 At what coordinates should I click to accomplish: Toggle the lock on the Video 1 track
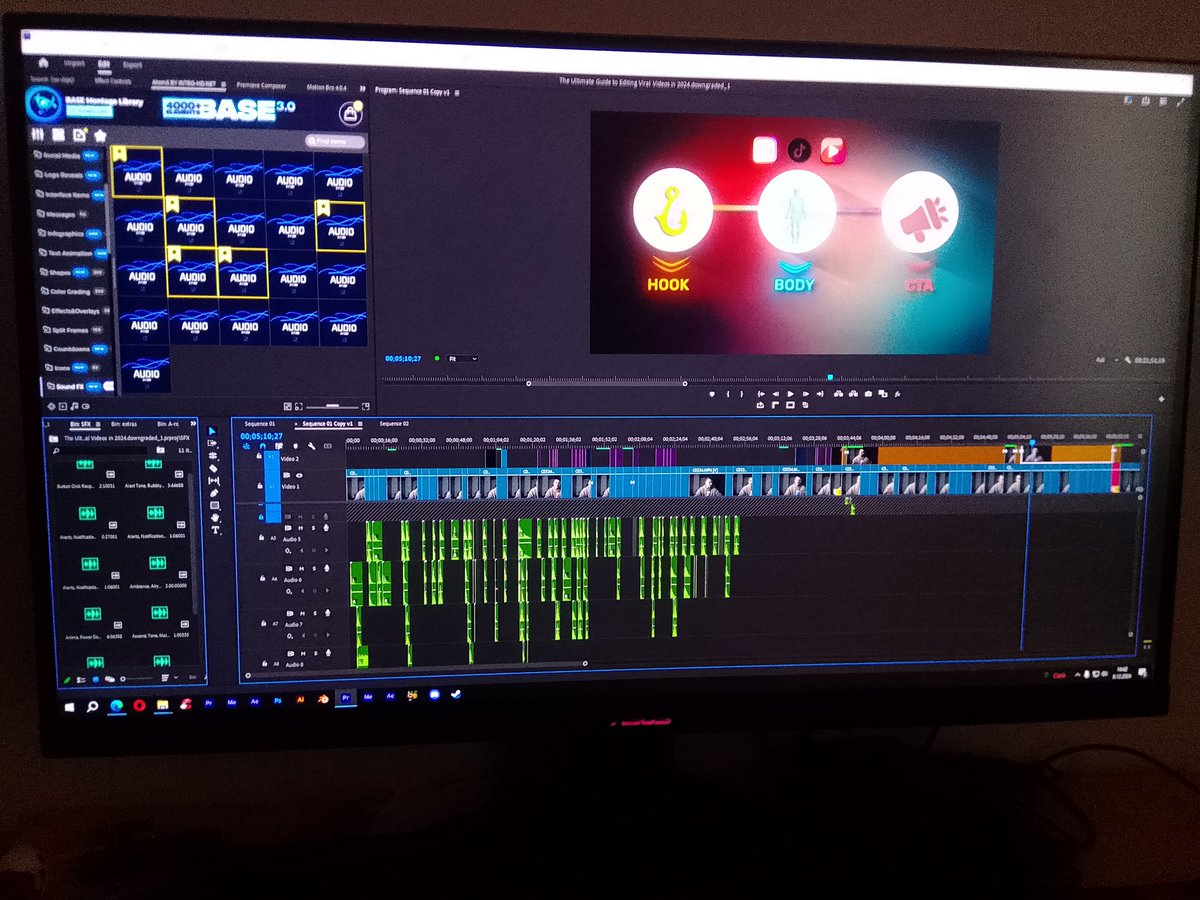[260, 486]
